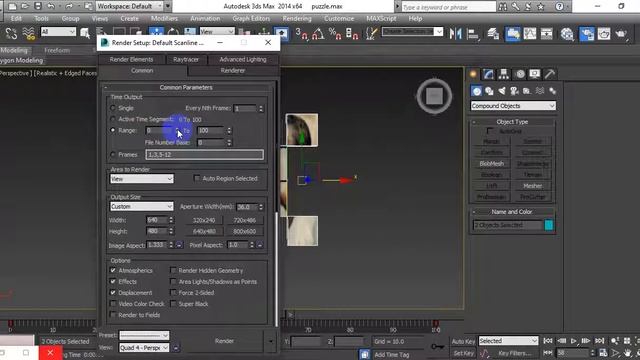Collapse the Name and Color rollout
This screenshot has width=640, height=360.
513,212
